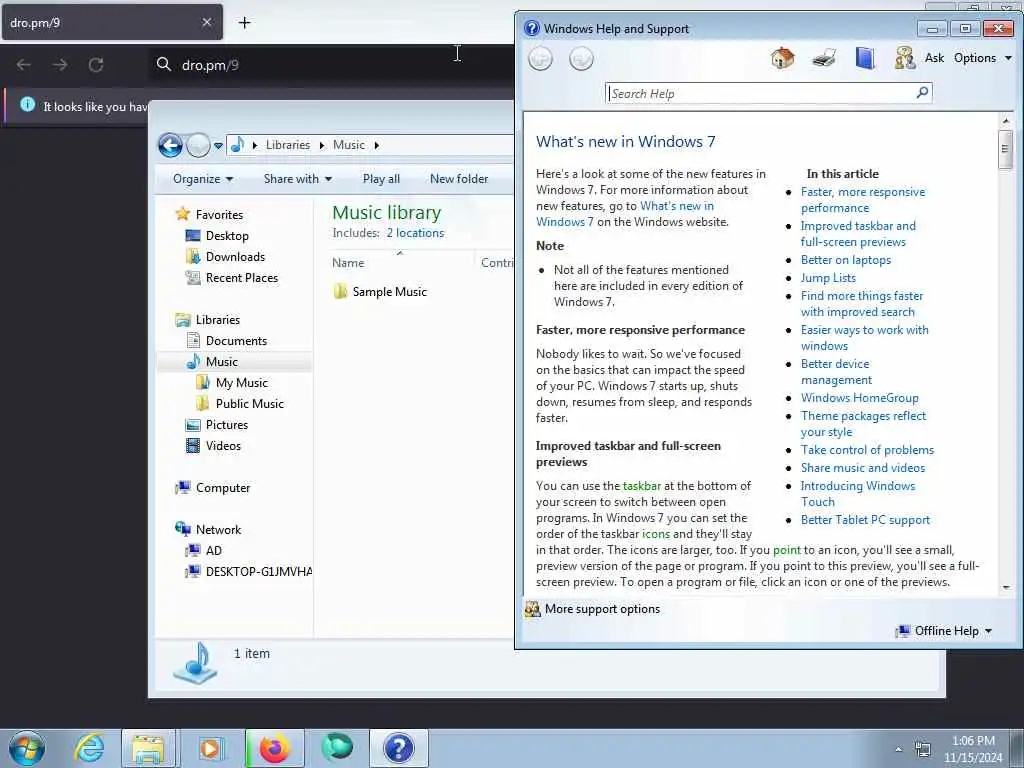Open Better Tablet PC support link
1024x768 pixels.
865,520
